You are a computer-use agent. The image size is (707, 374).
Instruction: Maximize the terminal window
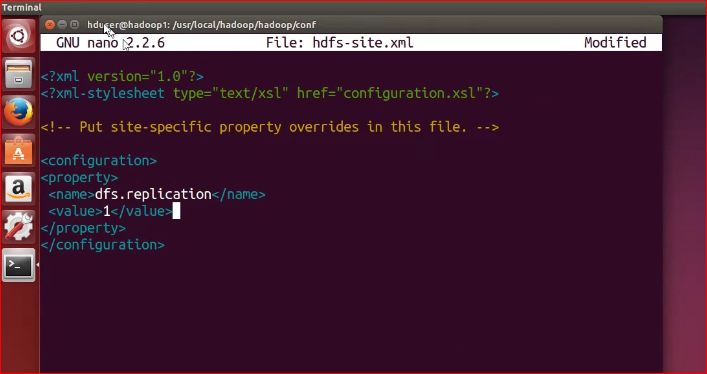click(75, 25)
